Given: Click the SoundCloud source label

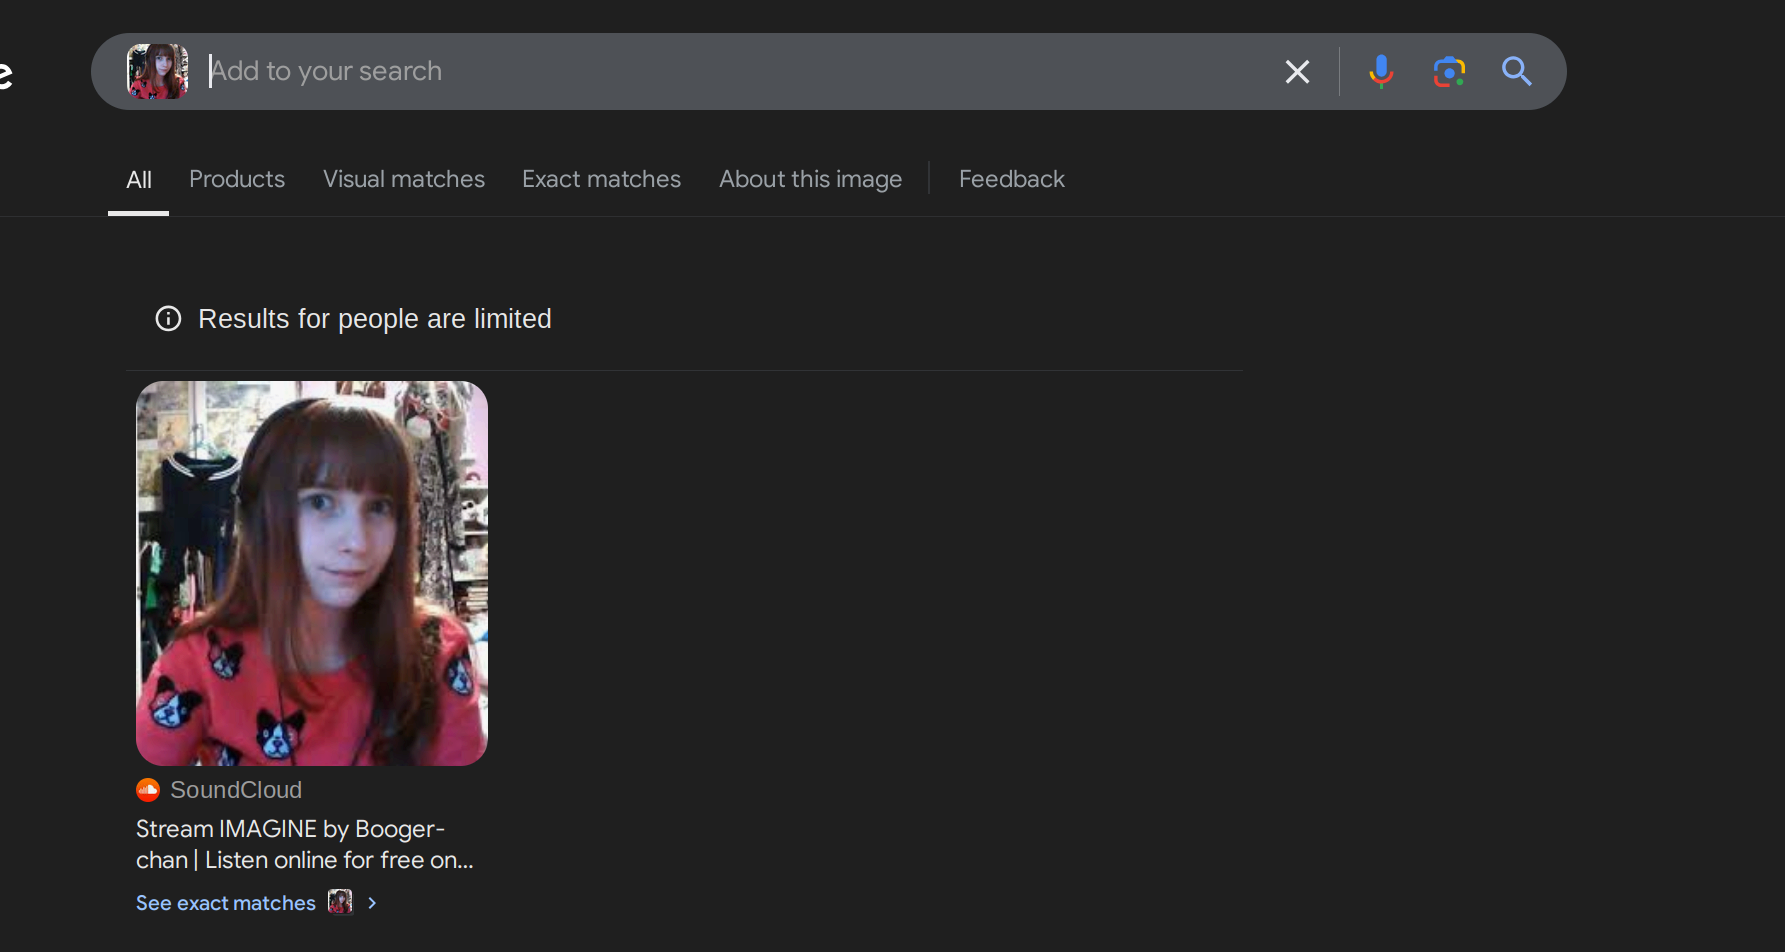Looking at the screenshot, I should click(x=236, y=790).
